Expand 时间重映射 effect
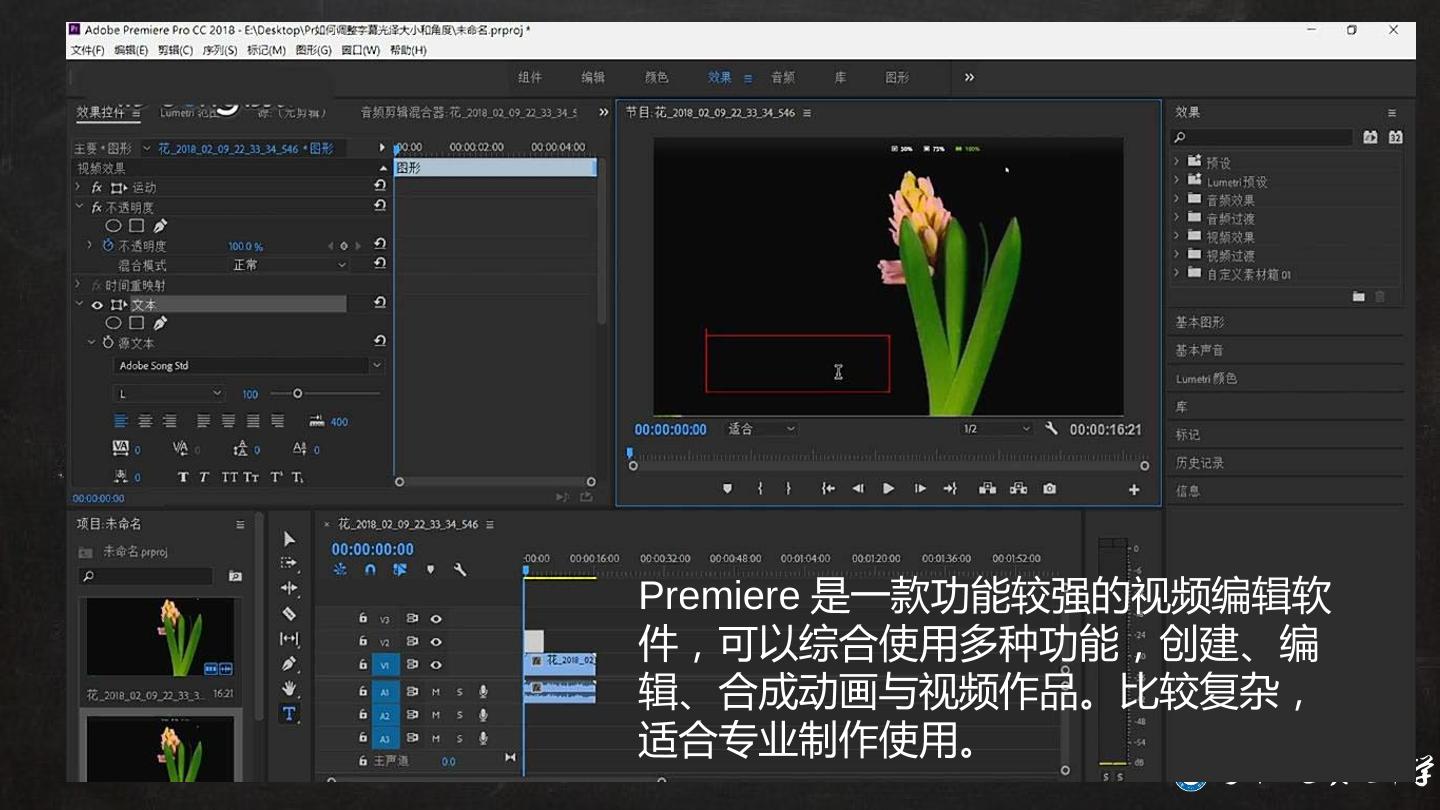 [79, 285]
